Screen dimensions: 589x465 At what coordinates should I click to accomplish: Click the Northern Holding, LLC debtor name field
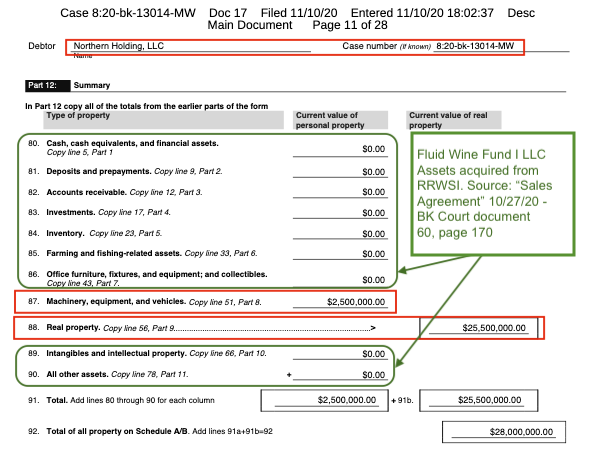point(192,46)
